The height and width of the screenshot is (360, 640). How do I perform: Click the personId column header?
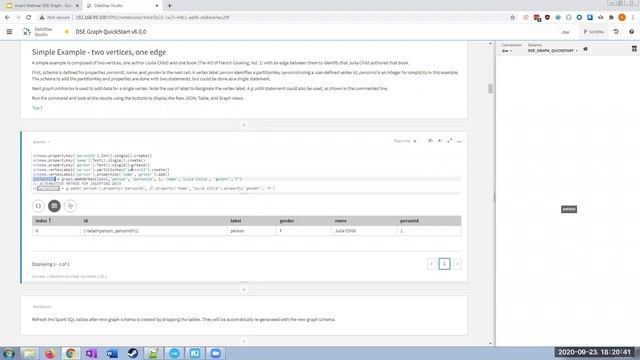(x=429, y=221)
